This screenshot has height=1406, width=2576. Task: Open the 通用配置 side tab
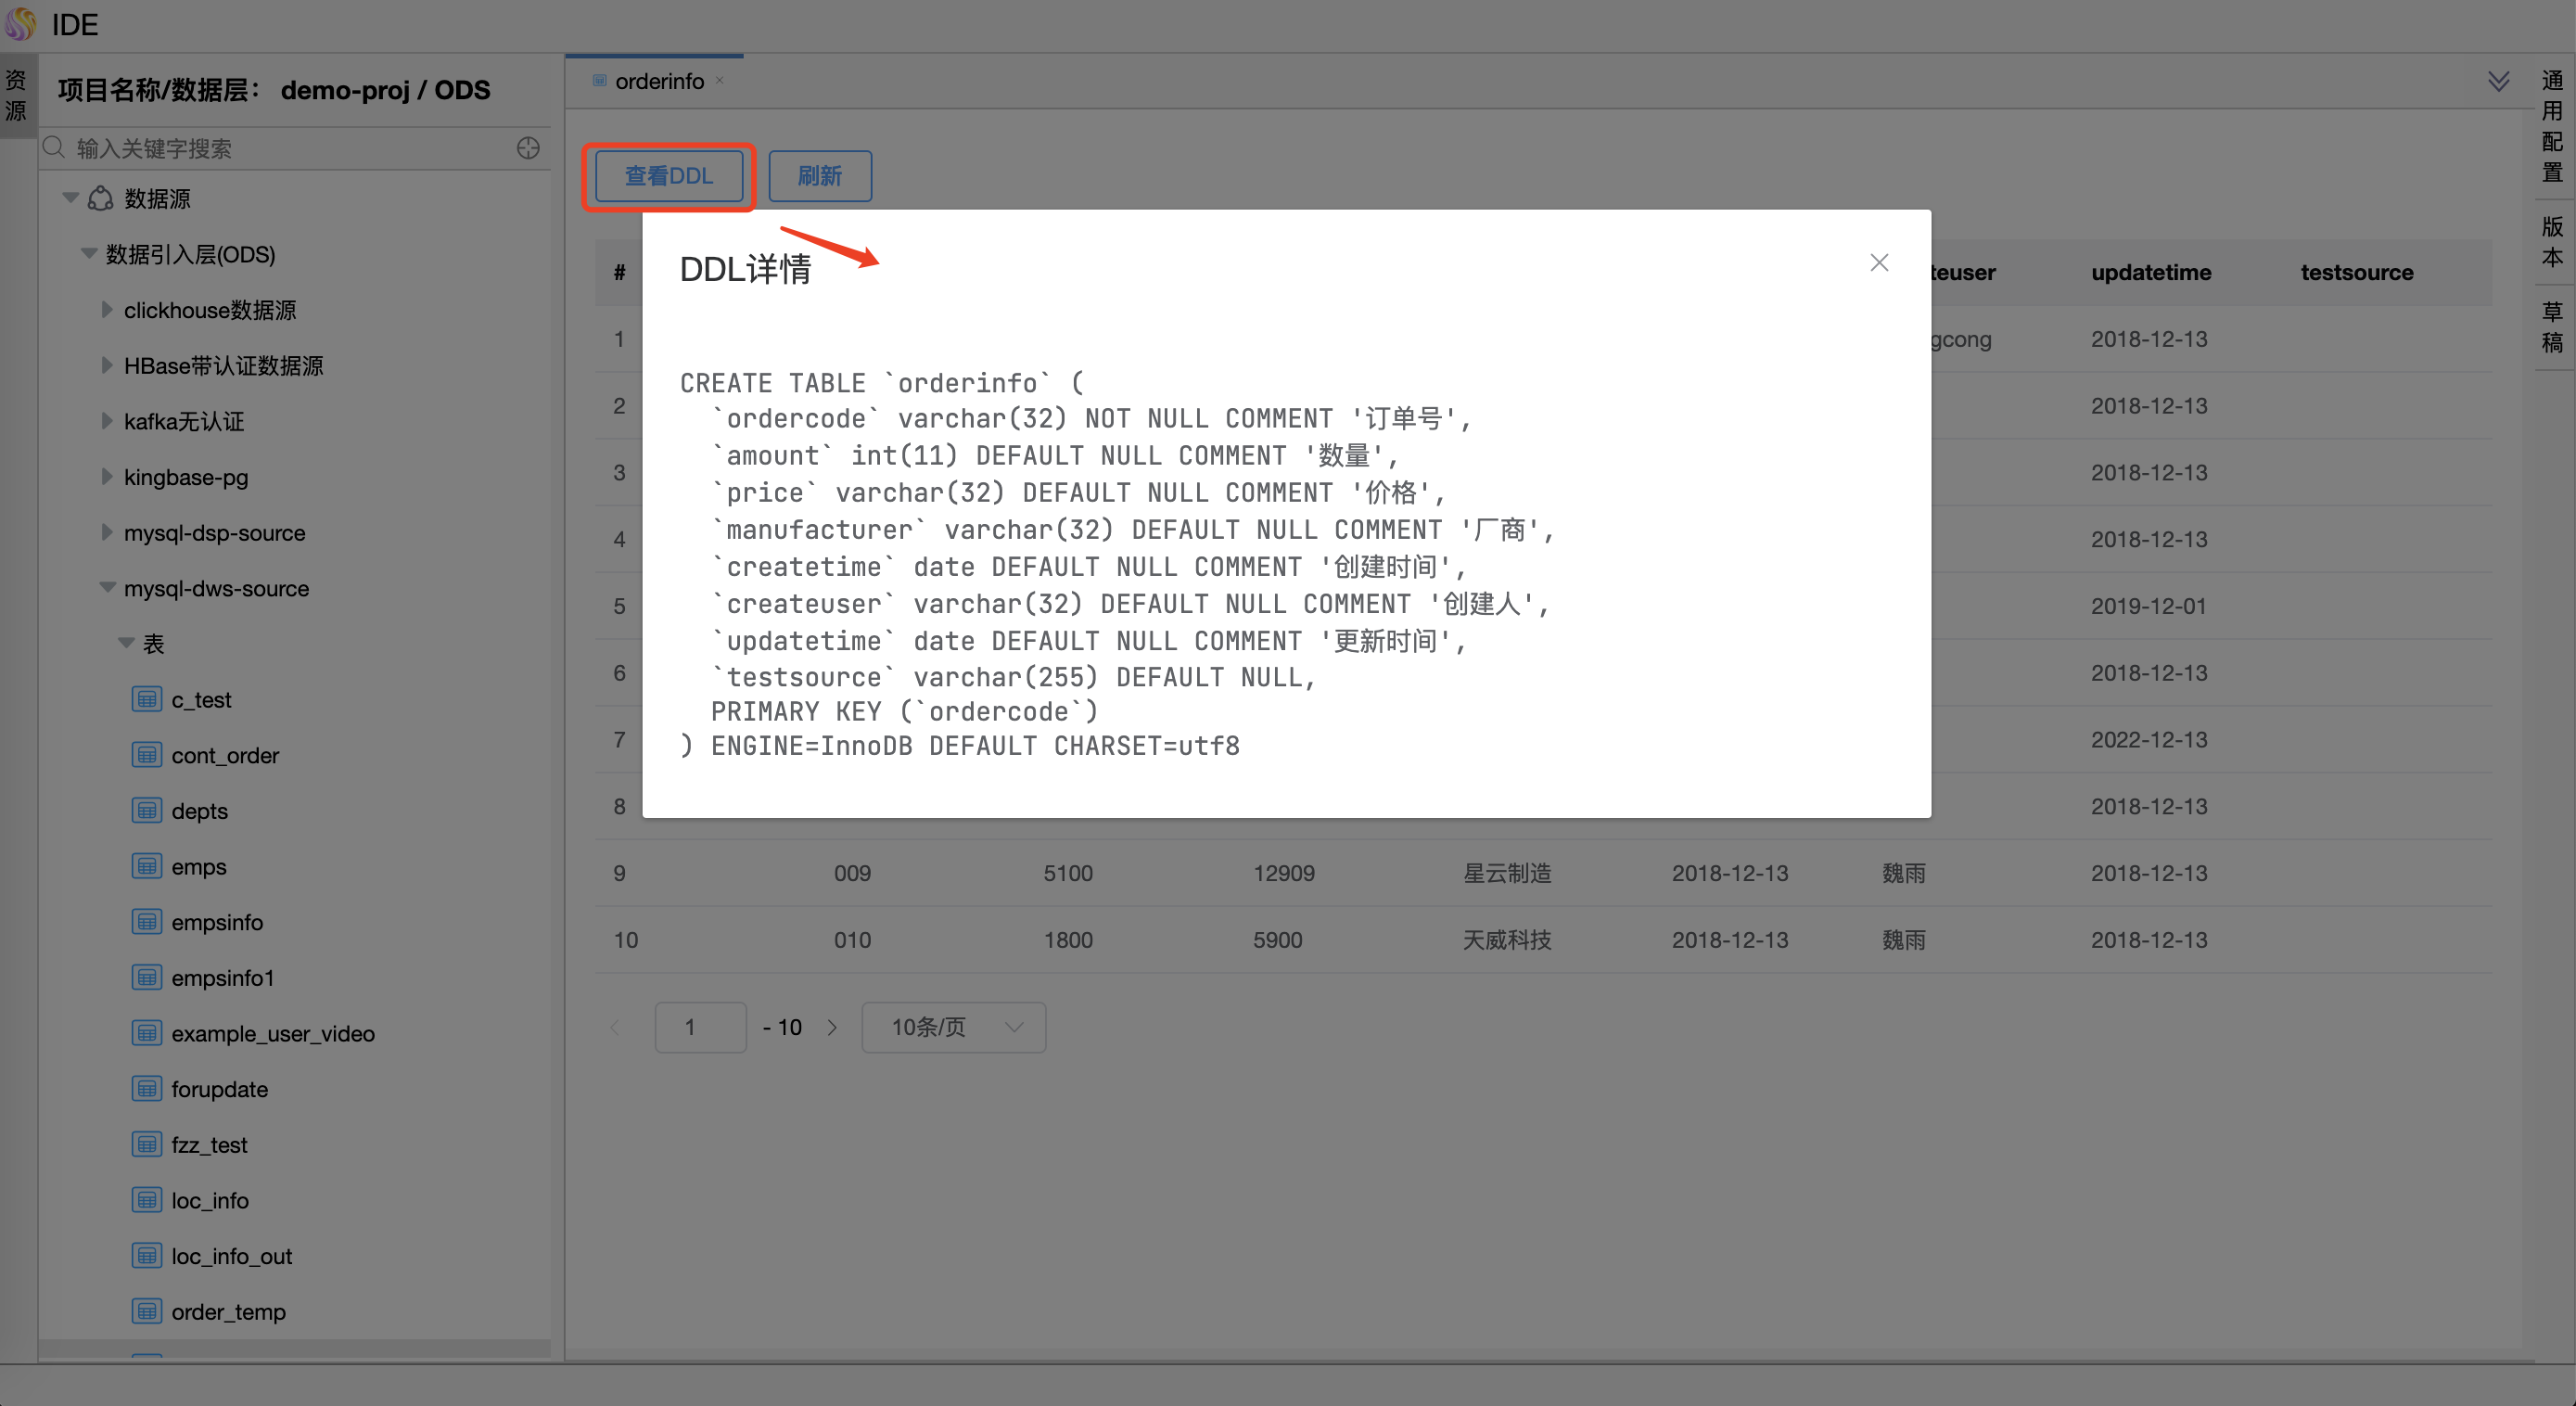[2552, 126]
